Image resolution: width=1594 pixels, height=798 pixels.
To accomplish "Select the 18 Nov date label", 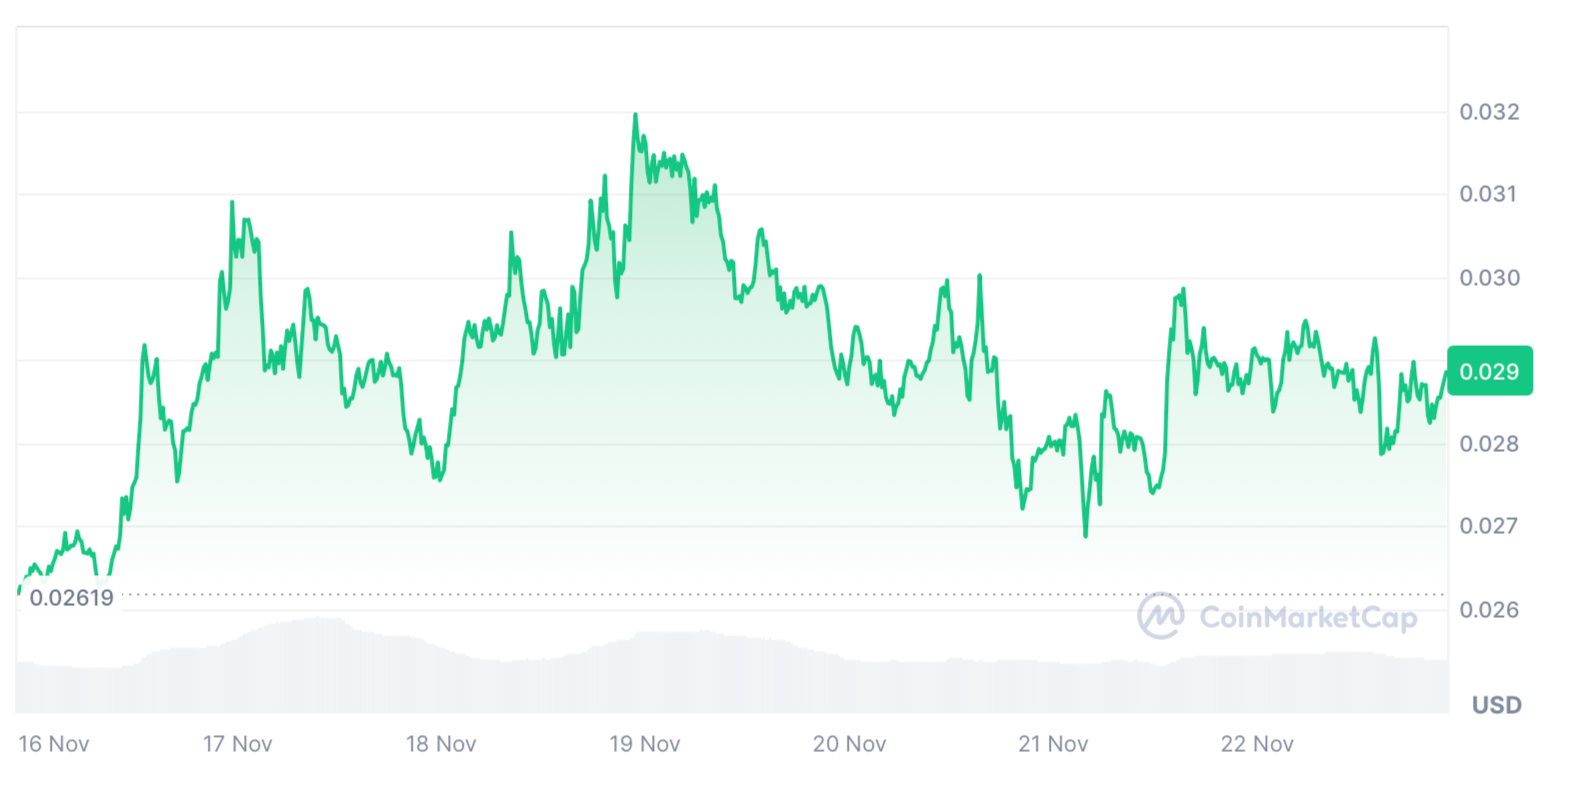I will click(x=441, y=744).
